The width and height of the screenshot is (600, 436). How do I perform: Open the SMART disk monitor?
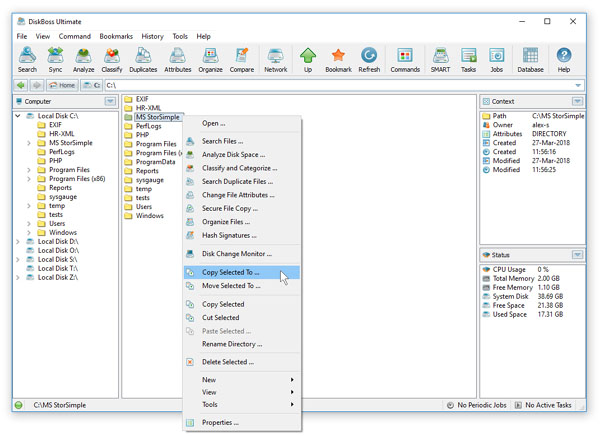click(x=440, y=60)
